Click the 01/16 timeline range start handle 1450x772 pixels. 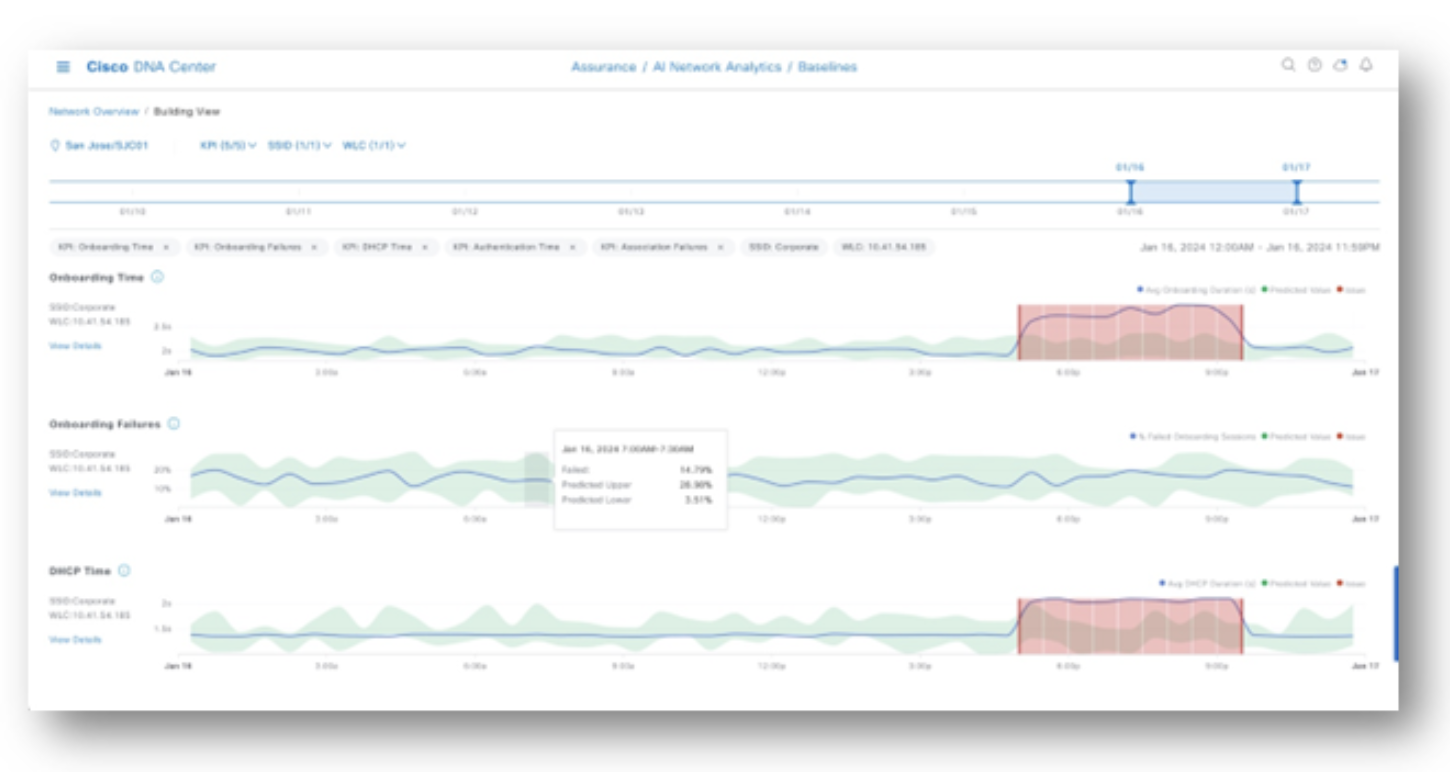pyautogui.click(x=1131, y=191)
